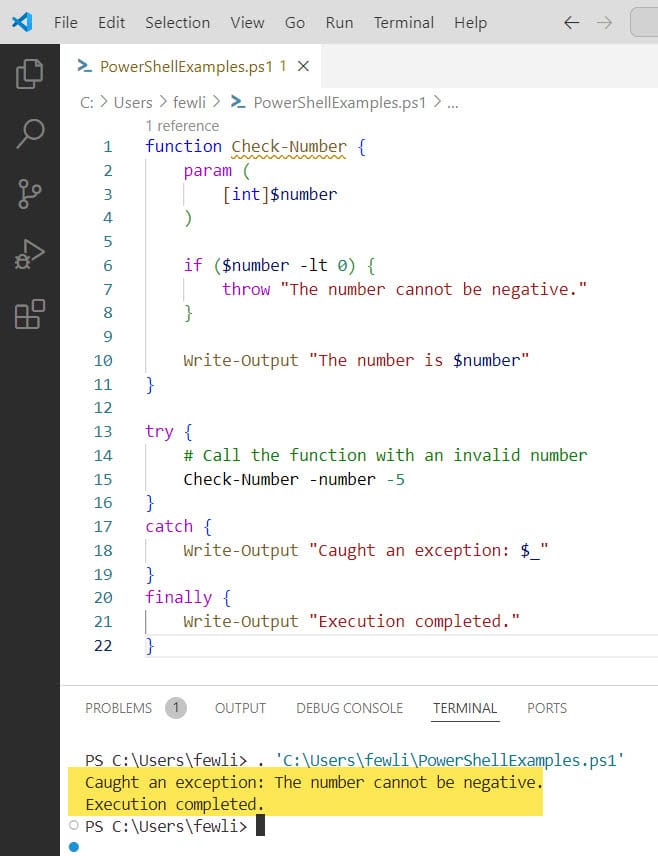Screen dimensions: 658x856
Task: Select the TERMINAL panel tab
Action: point(465,708)
